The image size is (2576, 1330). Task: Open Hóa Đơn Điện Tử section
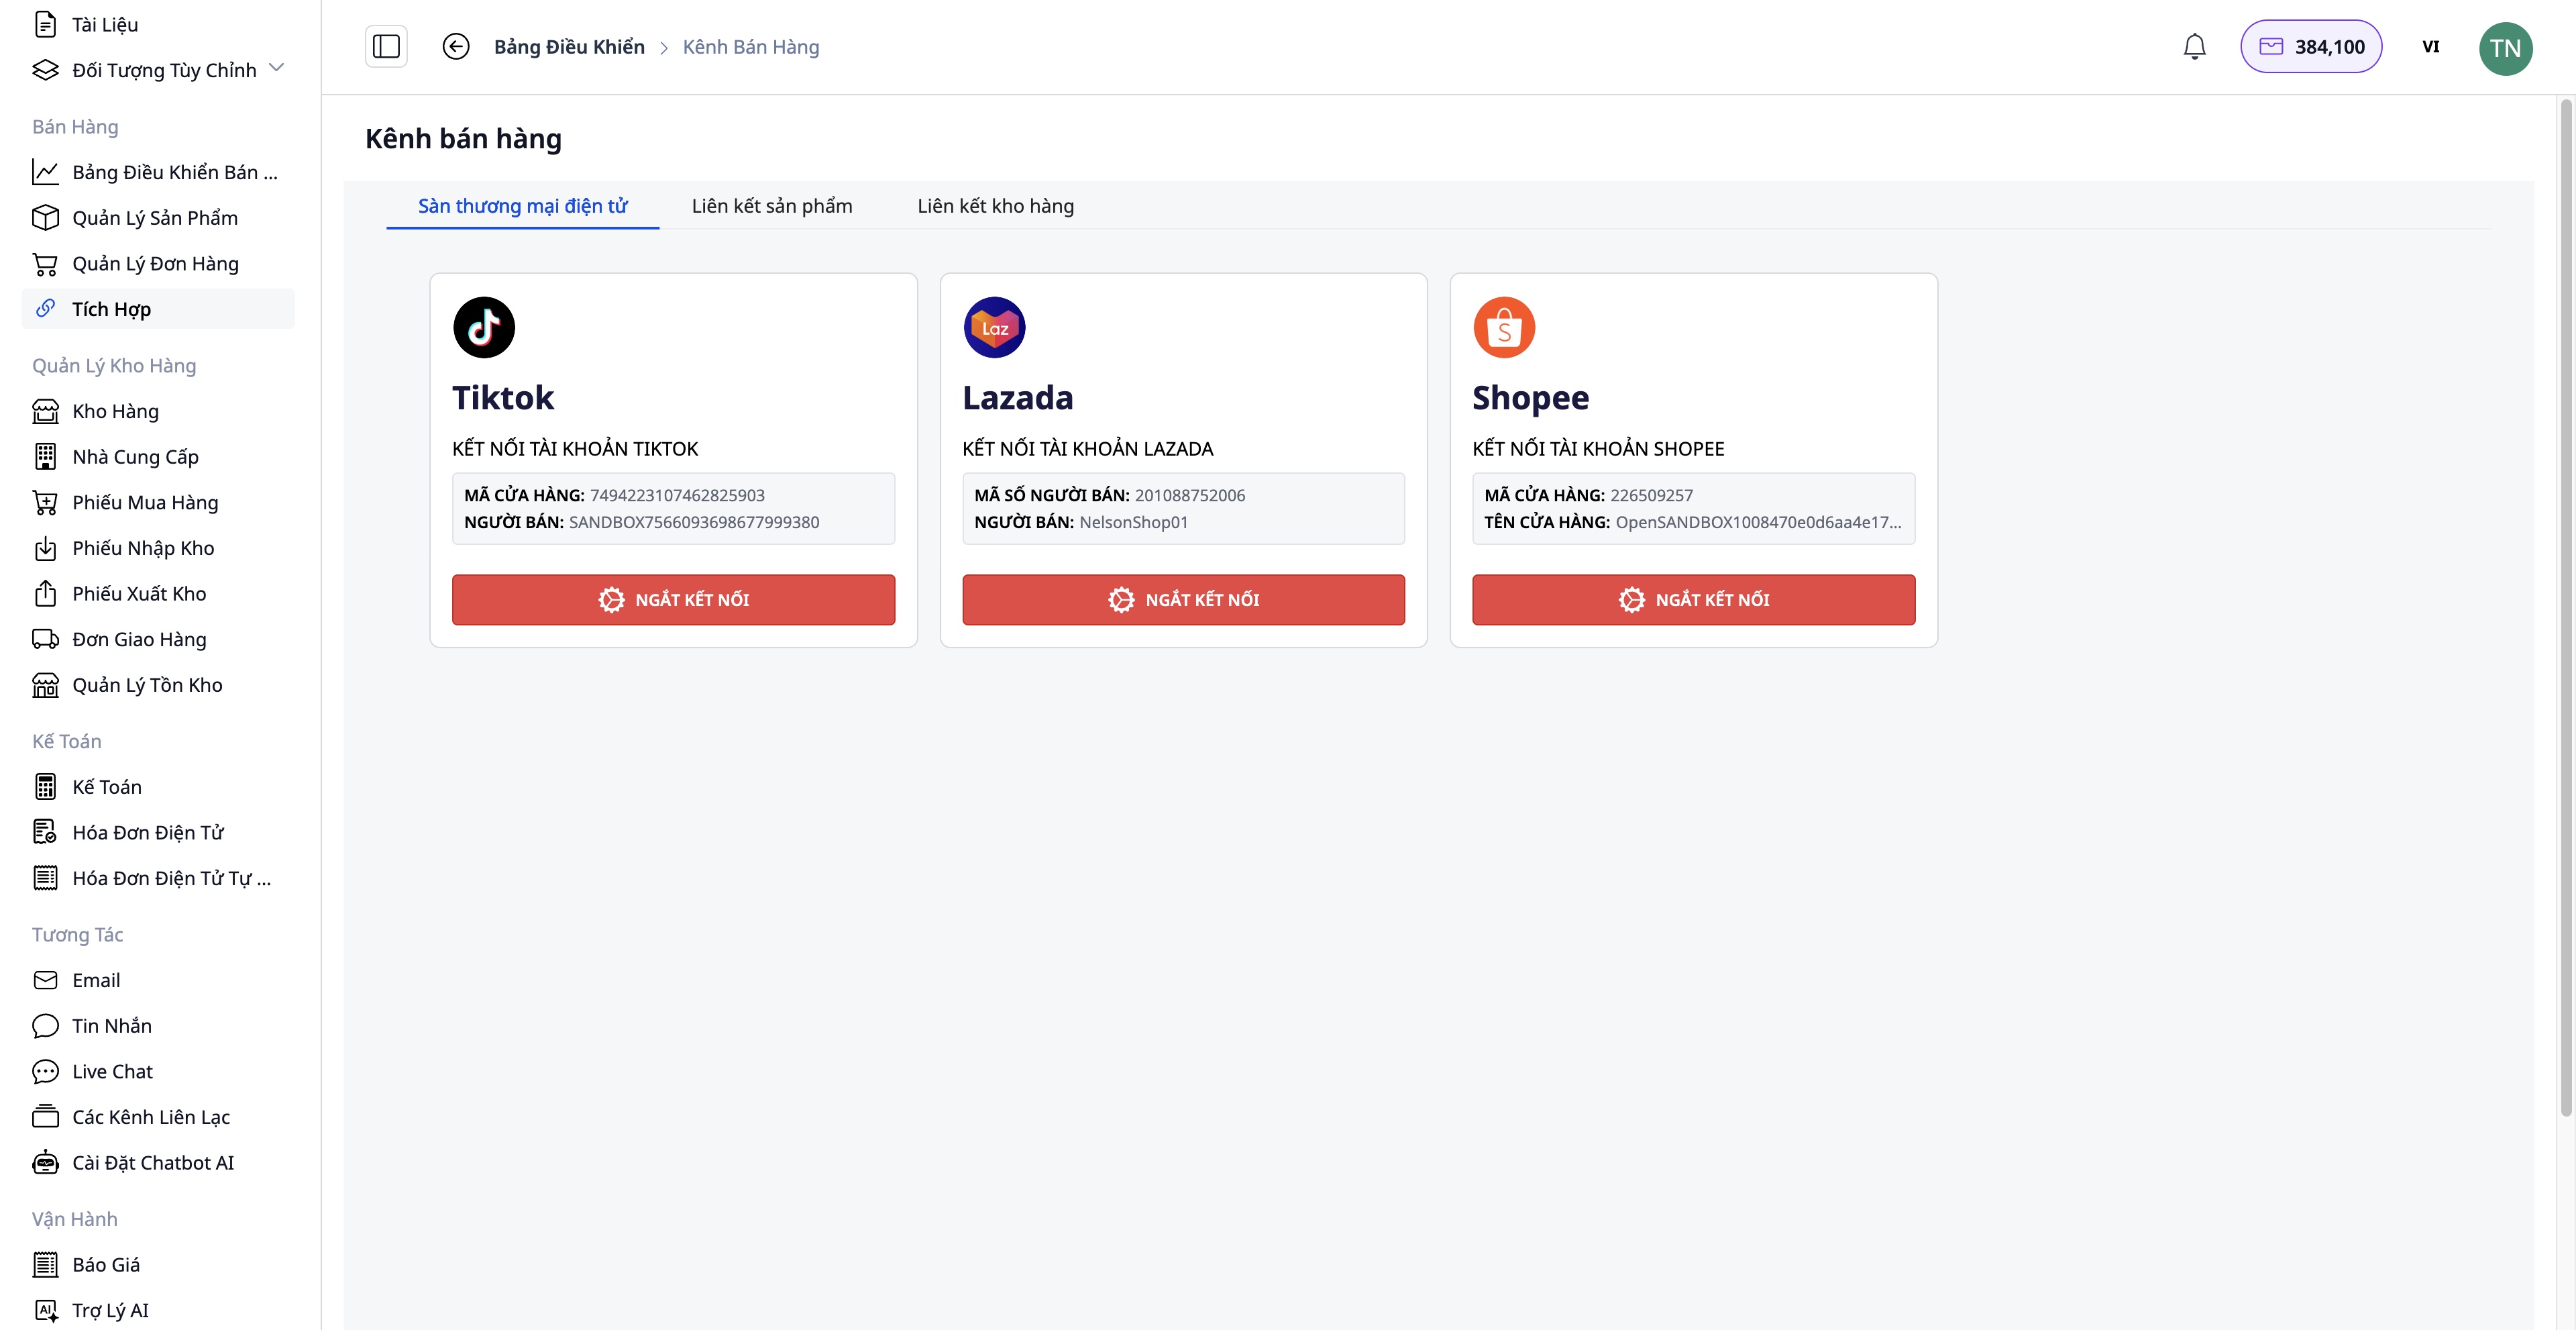pos(147,832)
